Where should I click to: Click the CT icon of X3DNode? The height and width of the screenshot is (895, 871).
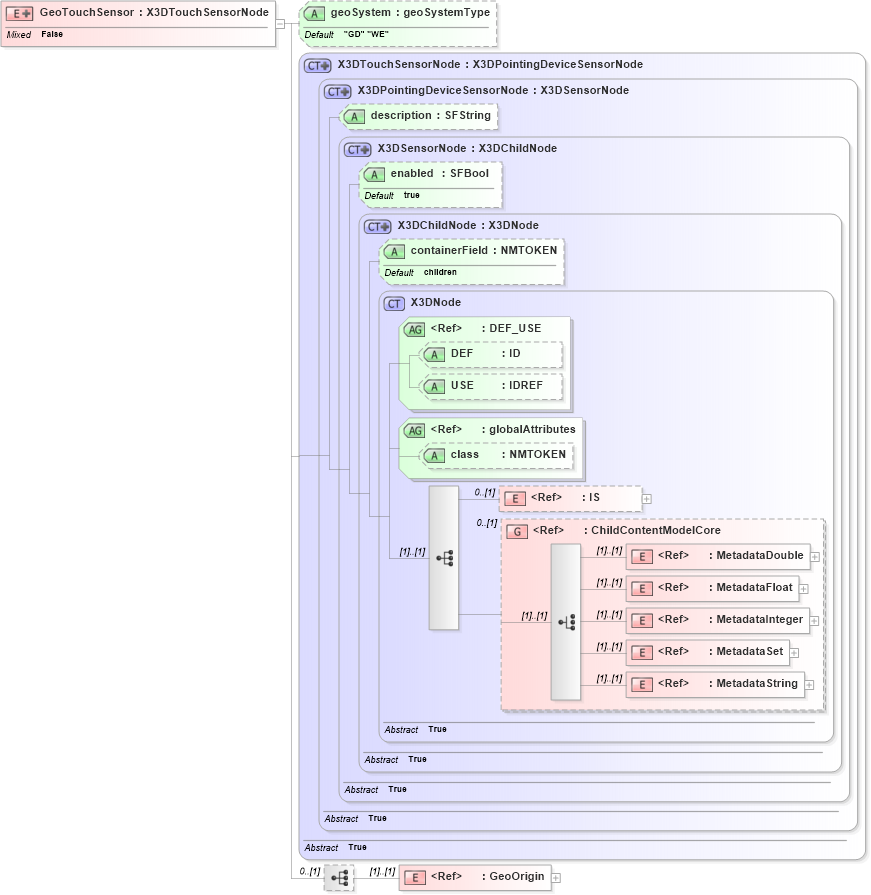click(x=394, y=304)
